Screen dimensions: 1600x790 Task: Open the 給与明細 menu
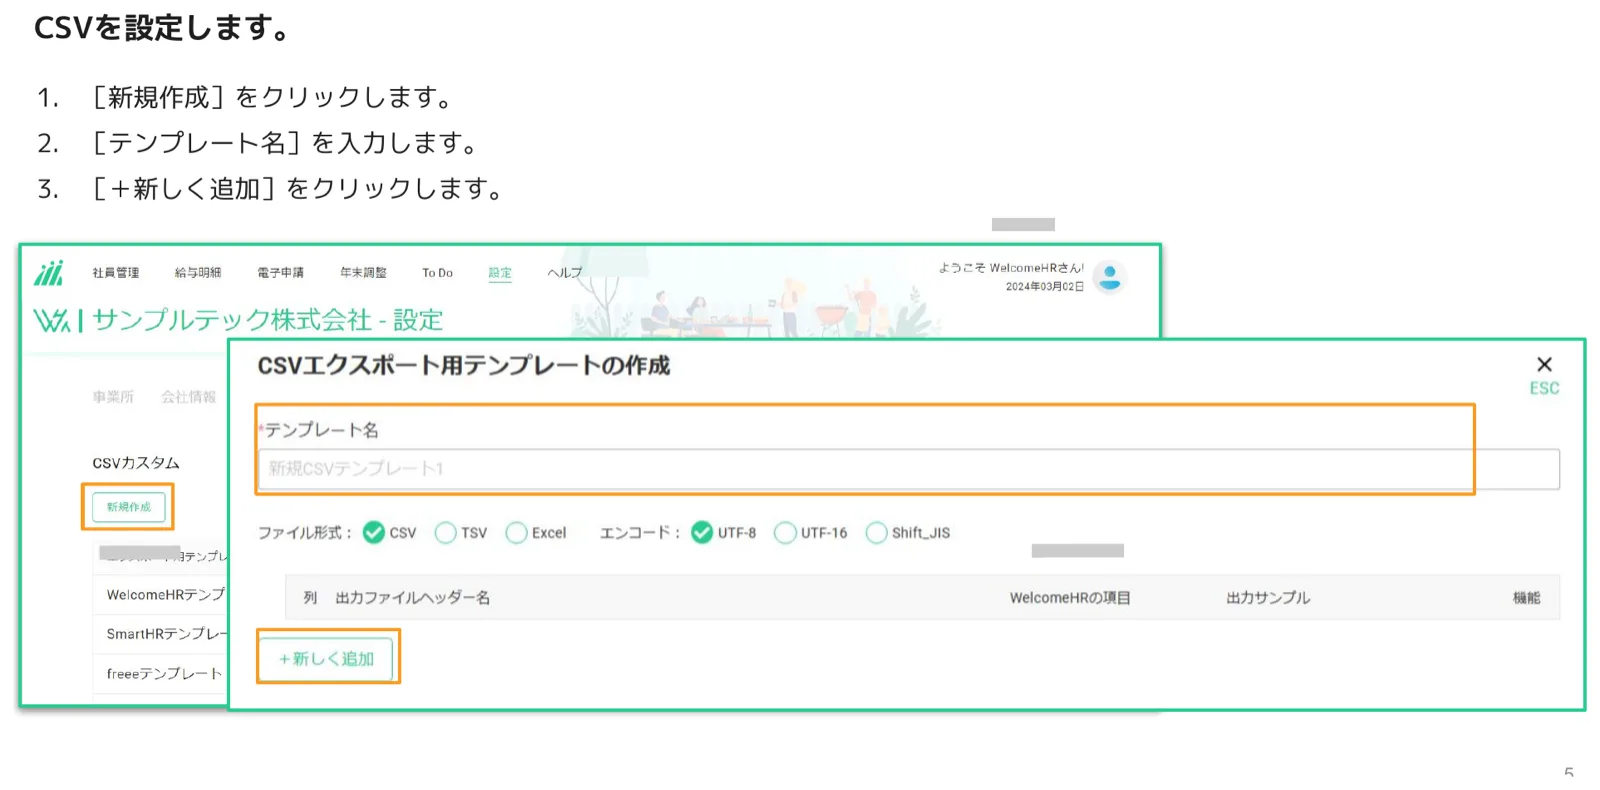(x=198, y=273)
